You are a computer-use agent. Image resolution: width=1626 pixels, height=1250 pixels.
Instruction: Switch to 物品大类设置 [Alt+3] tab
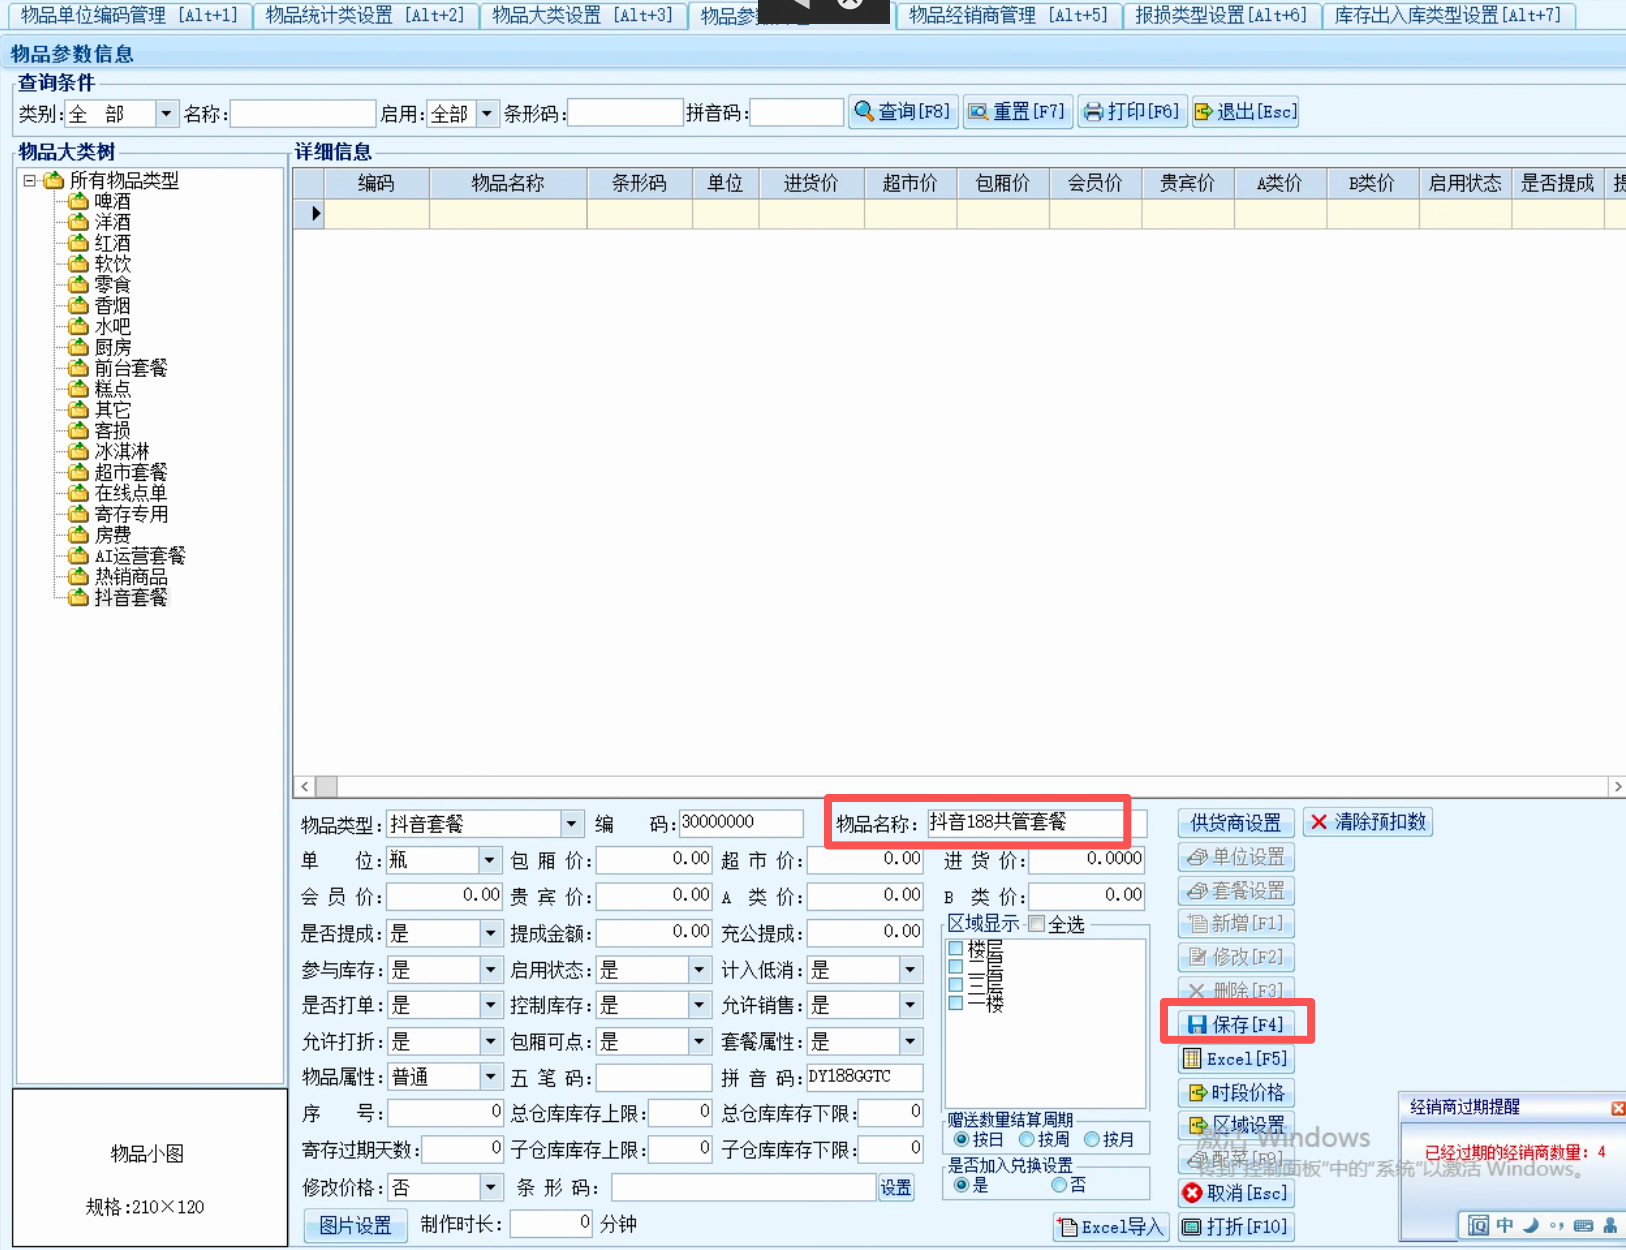coord(582,15)
